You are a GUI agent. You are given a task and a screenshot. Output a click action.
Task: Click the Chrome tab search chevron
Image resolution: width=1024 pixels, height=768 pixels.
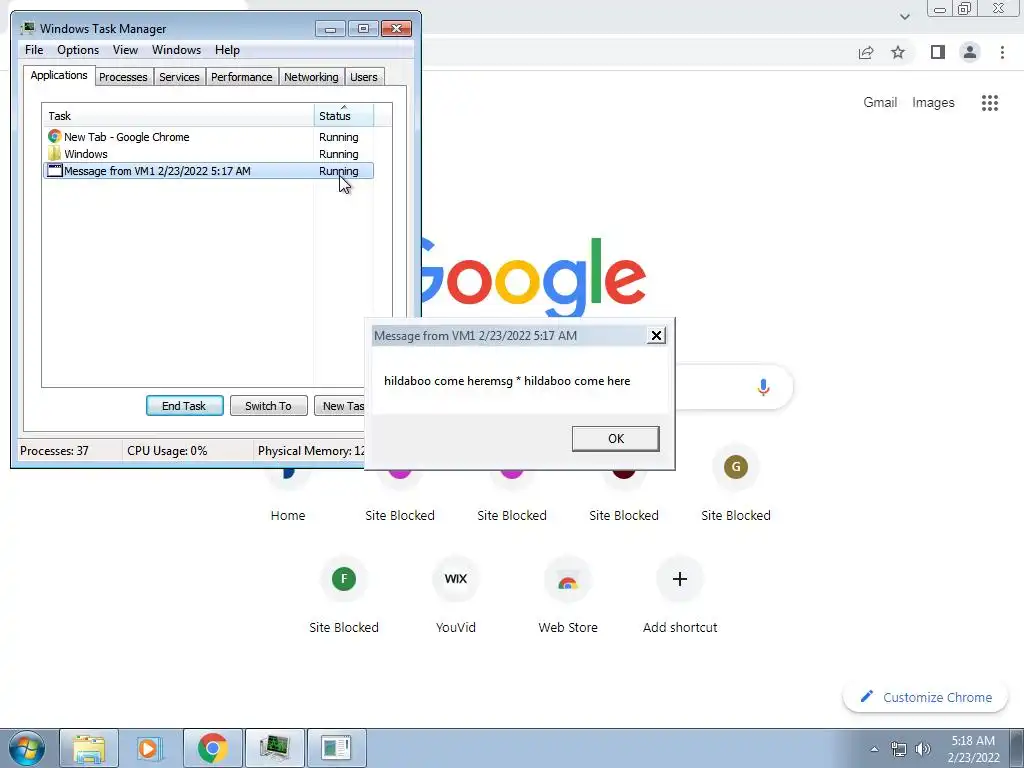pyautogui.click(x=904, y=17)
